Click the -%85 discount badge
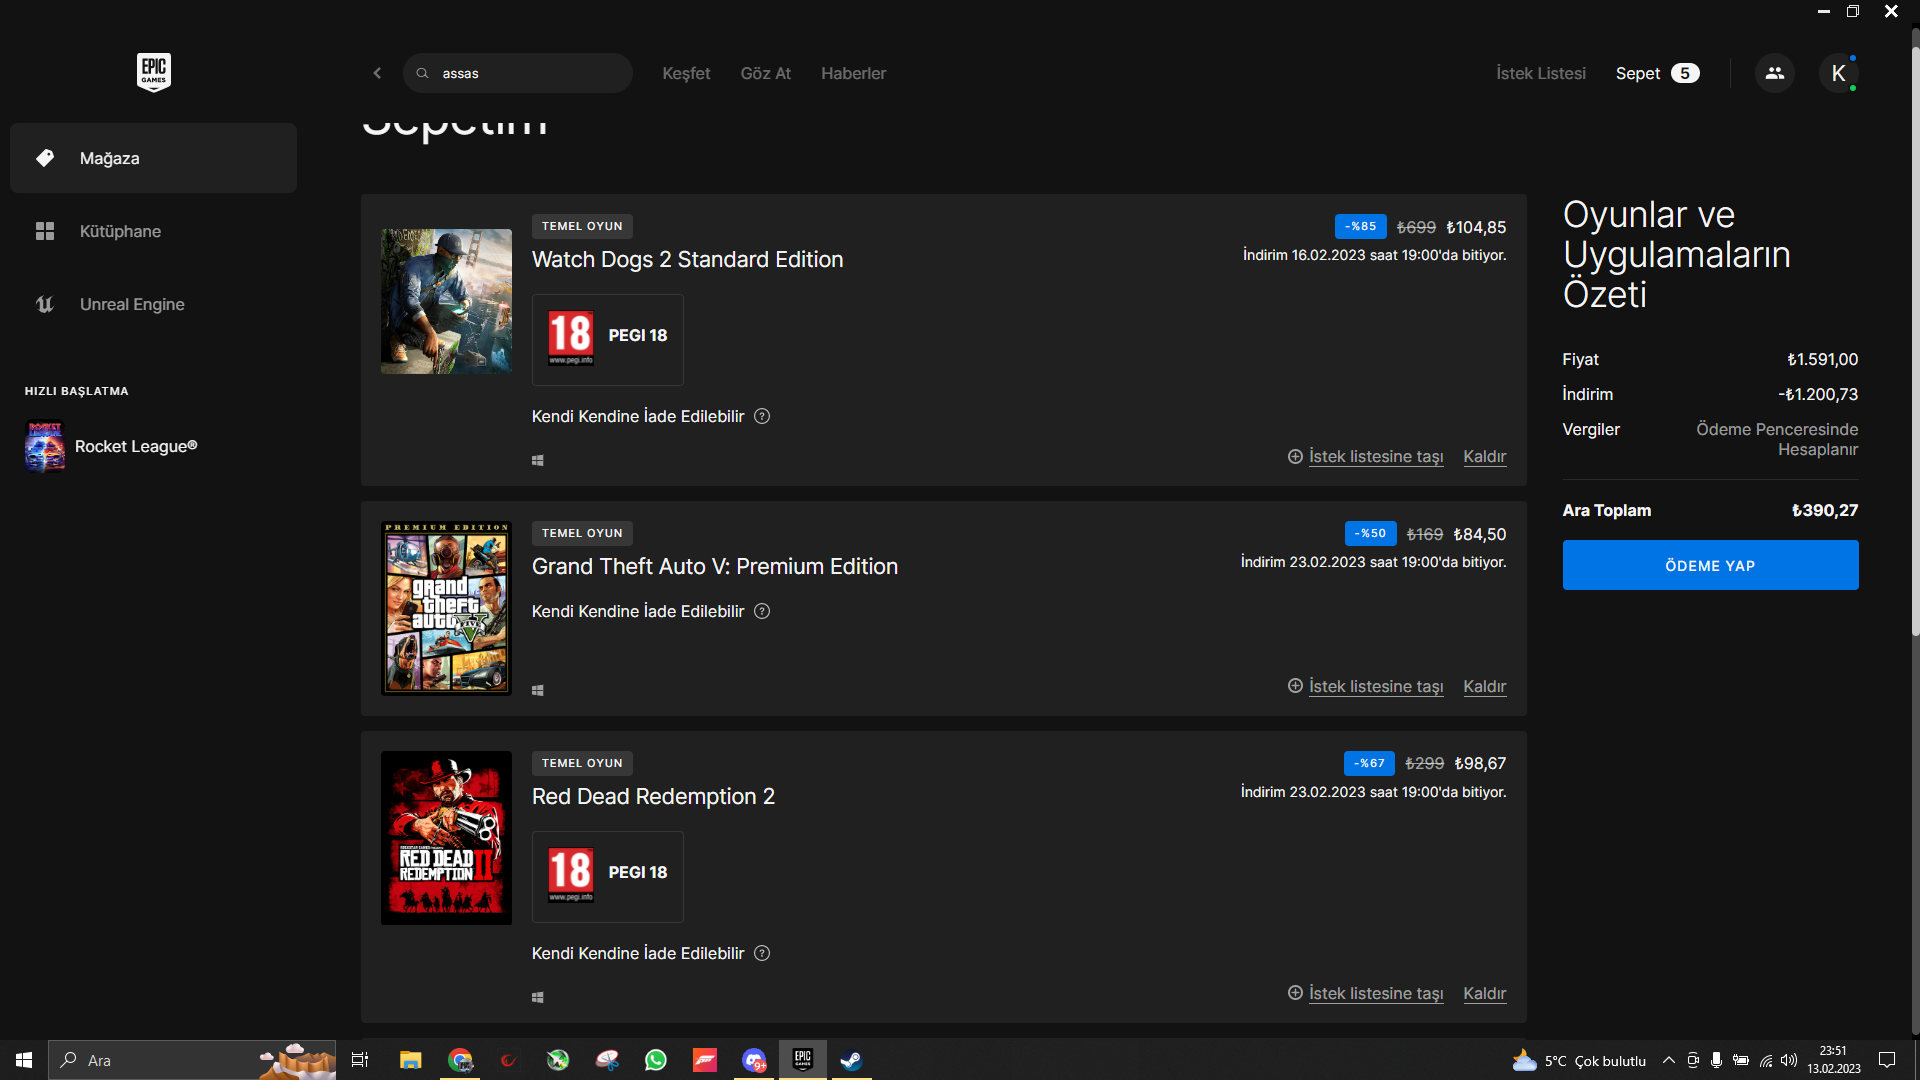Viewport: 1920px width, 1080px height. tap(1360, 227)
